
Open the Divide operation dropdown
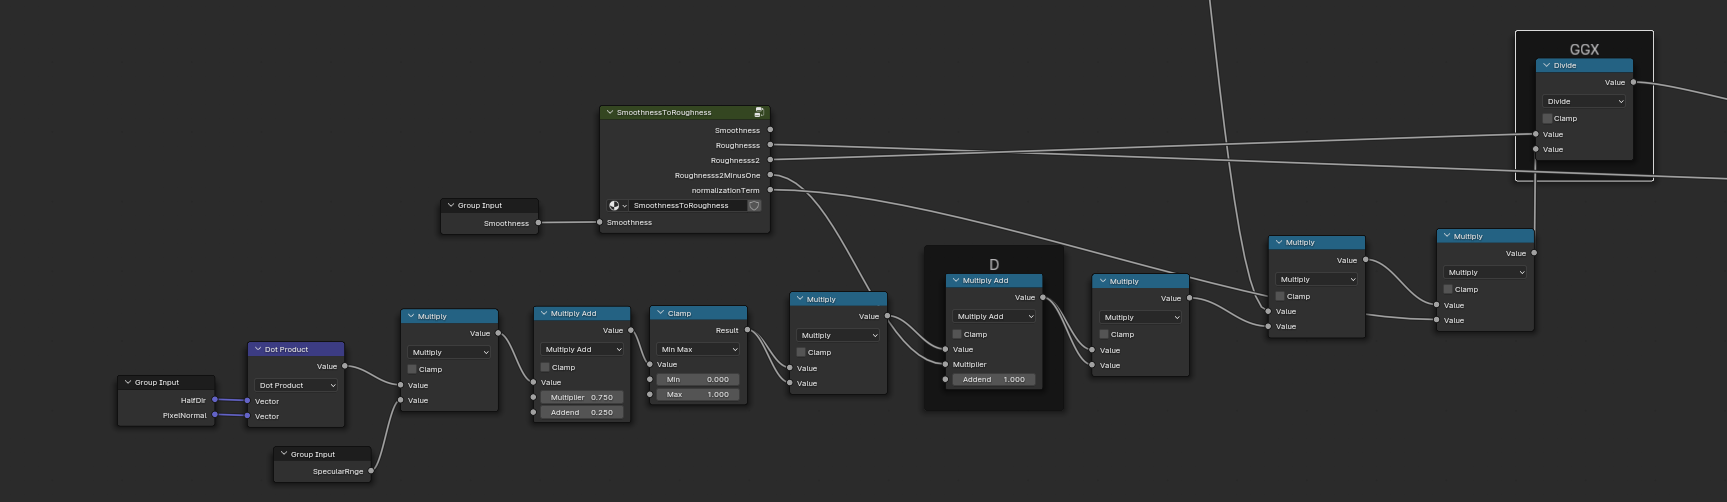[1584, 102]
